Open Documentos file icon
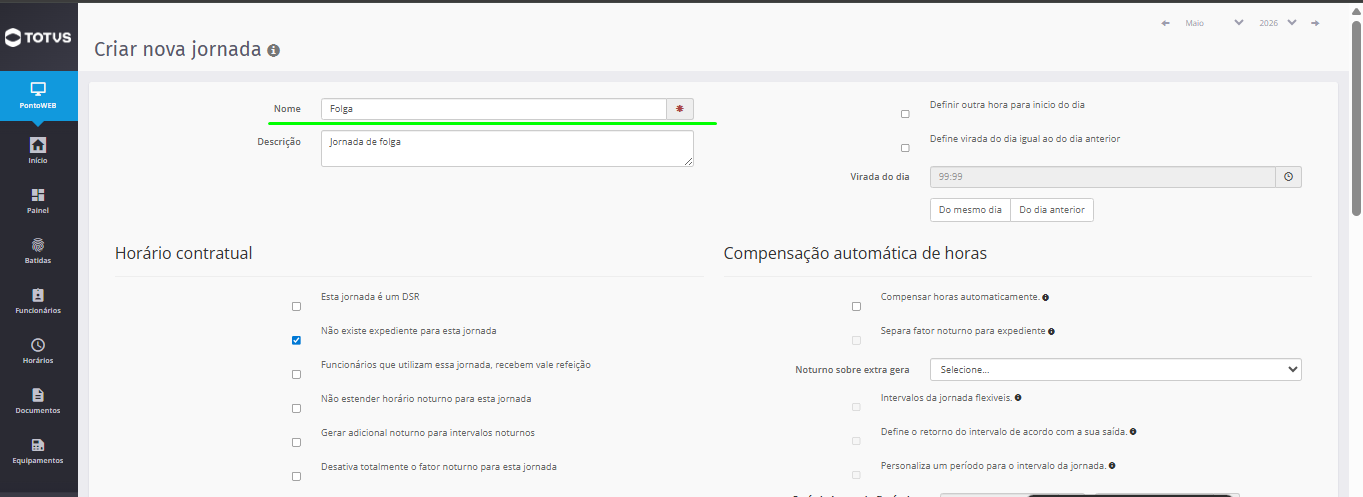 [x=38, y=395]
